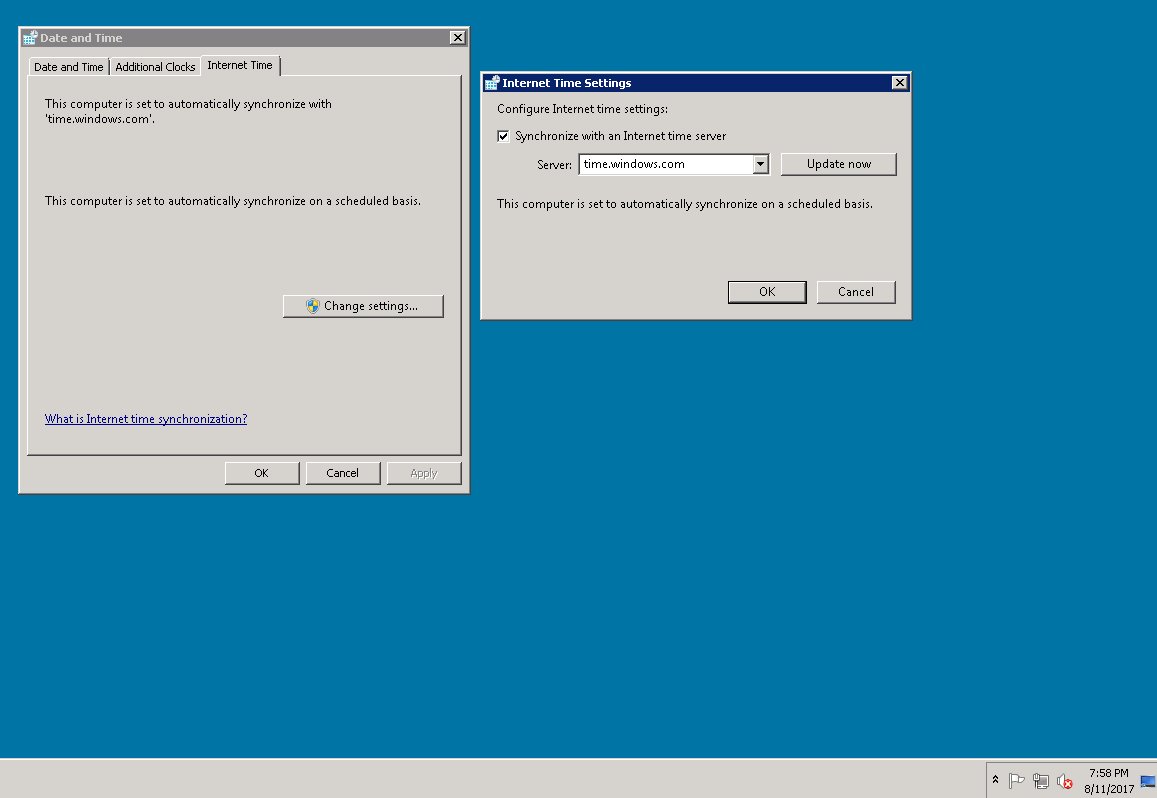1157x798 pixels.
Task: Open Action Center flag icon in tray
Action: (x=1016, y=780)
